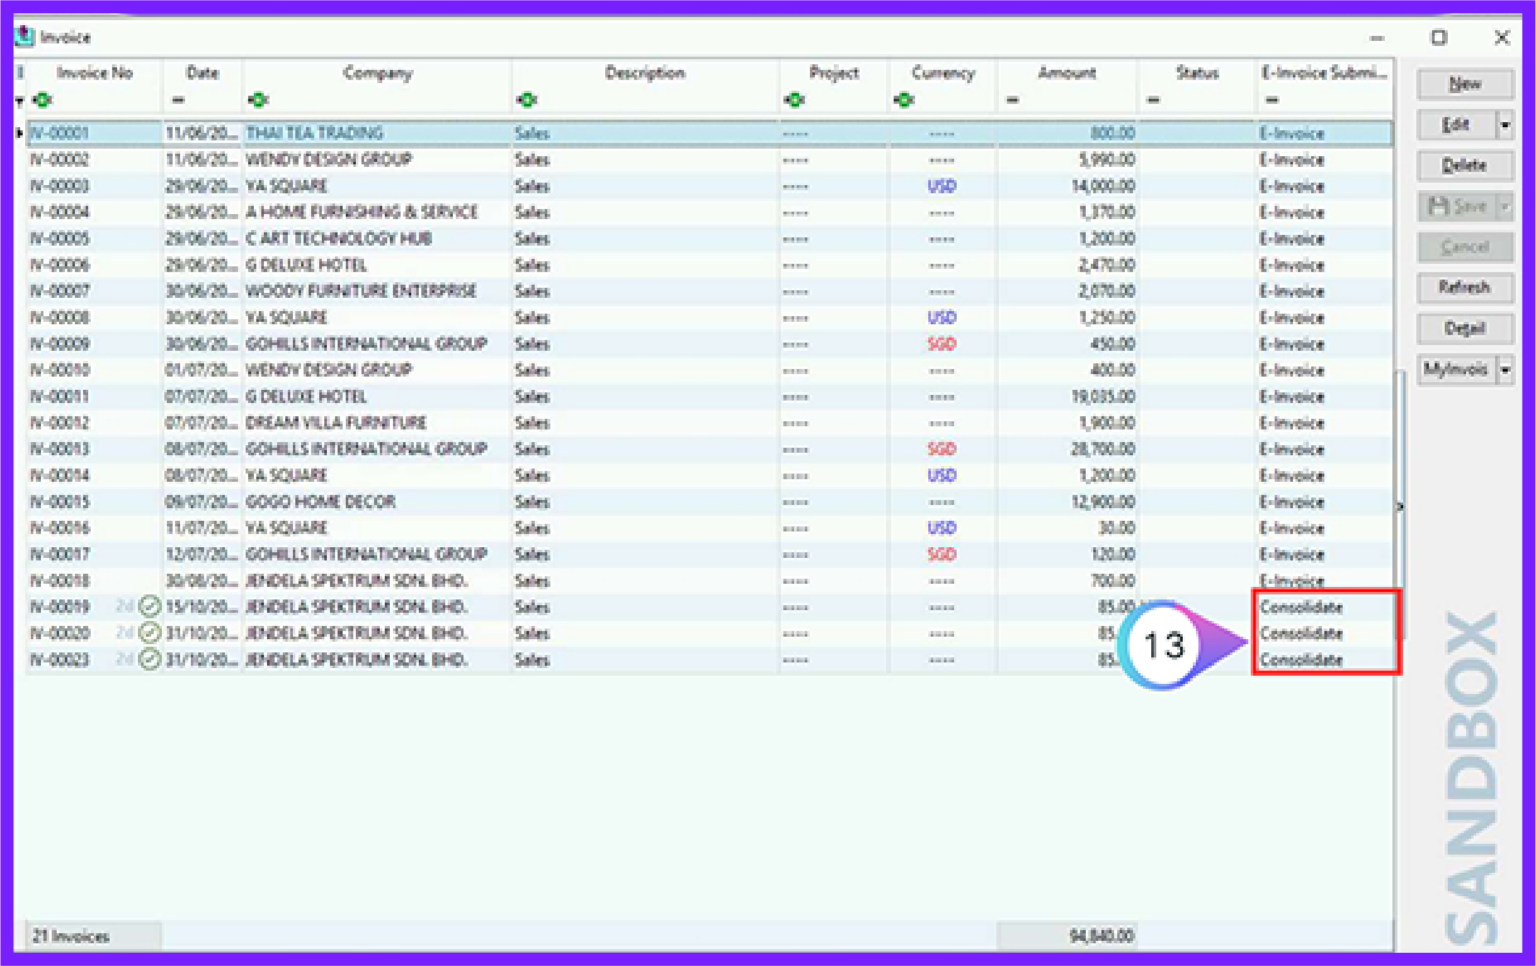Click the equals filter icon under Date
The height and width of the screenshot is (966, 1536).
(x=177, y=99)
